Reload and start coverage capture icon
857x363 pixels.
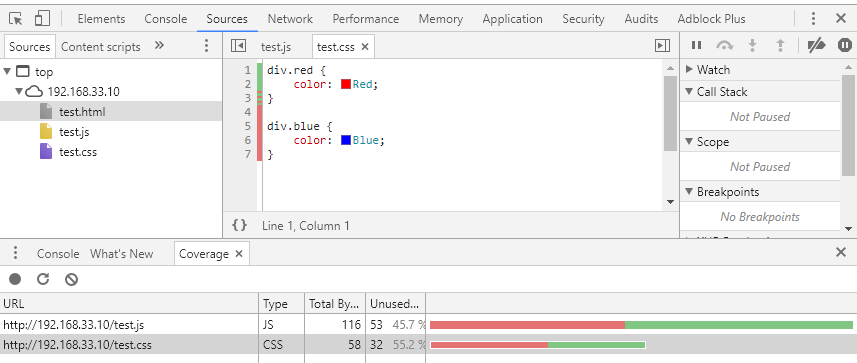43,279
